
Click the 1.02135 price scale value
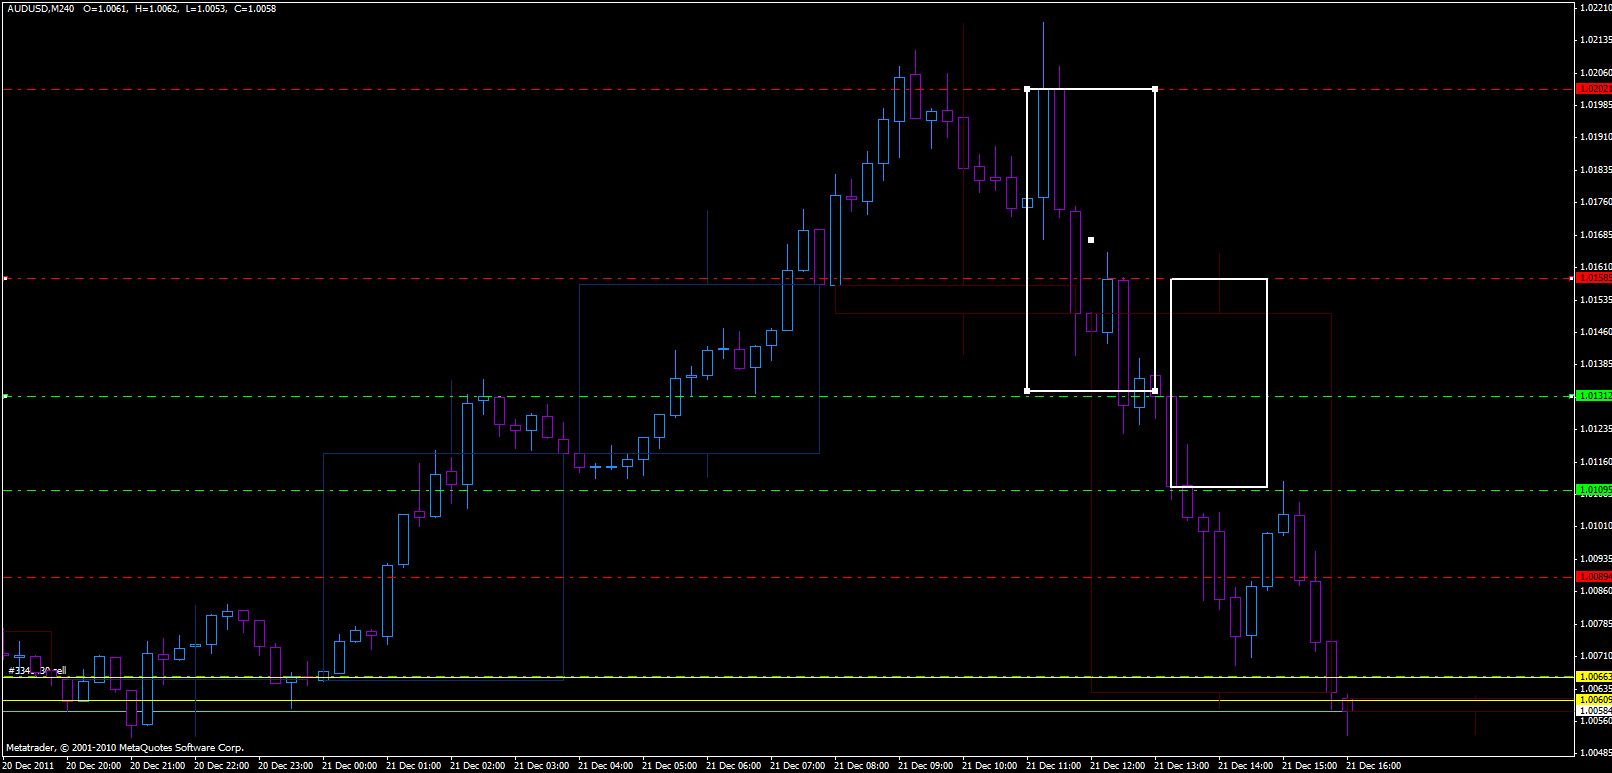pos(1595,40)
